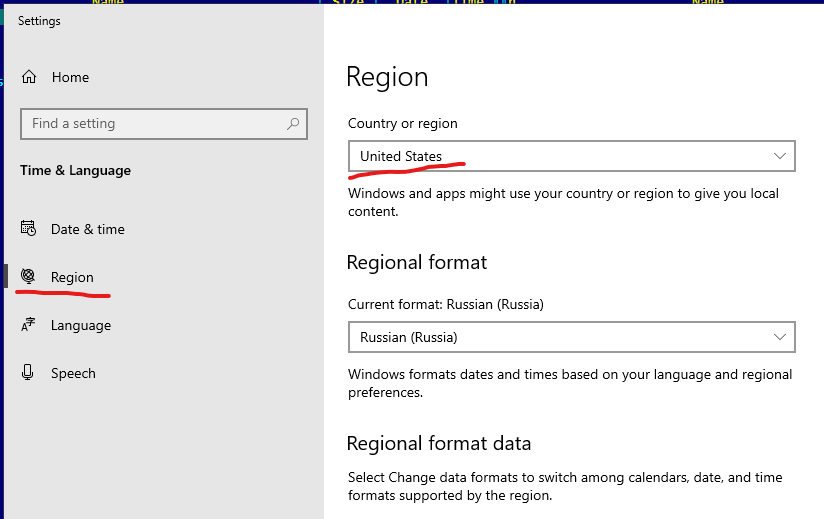Open the United States country dropdown
Image resolution: width=824 pixels, height=519 pixels.
tap(572, 156)
